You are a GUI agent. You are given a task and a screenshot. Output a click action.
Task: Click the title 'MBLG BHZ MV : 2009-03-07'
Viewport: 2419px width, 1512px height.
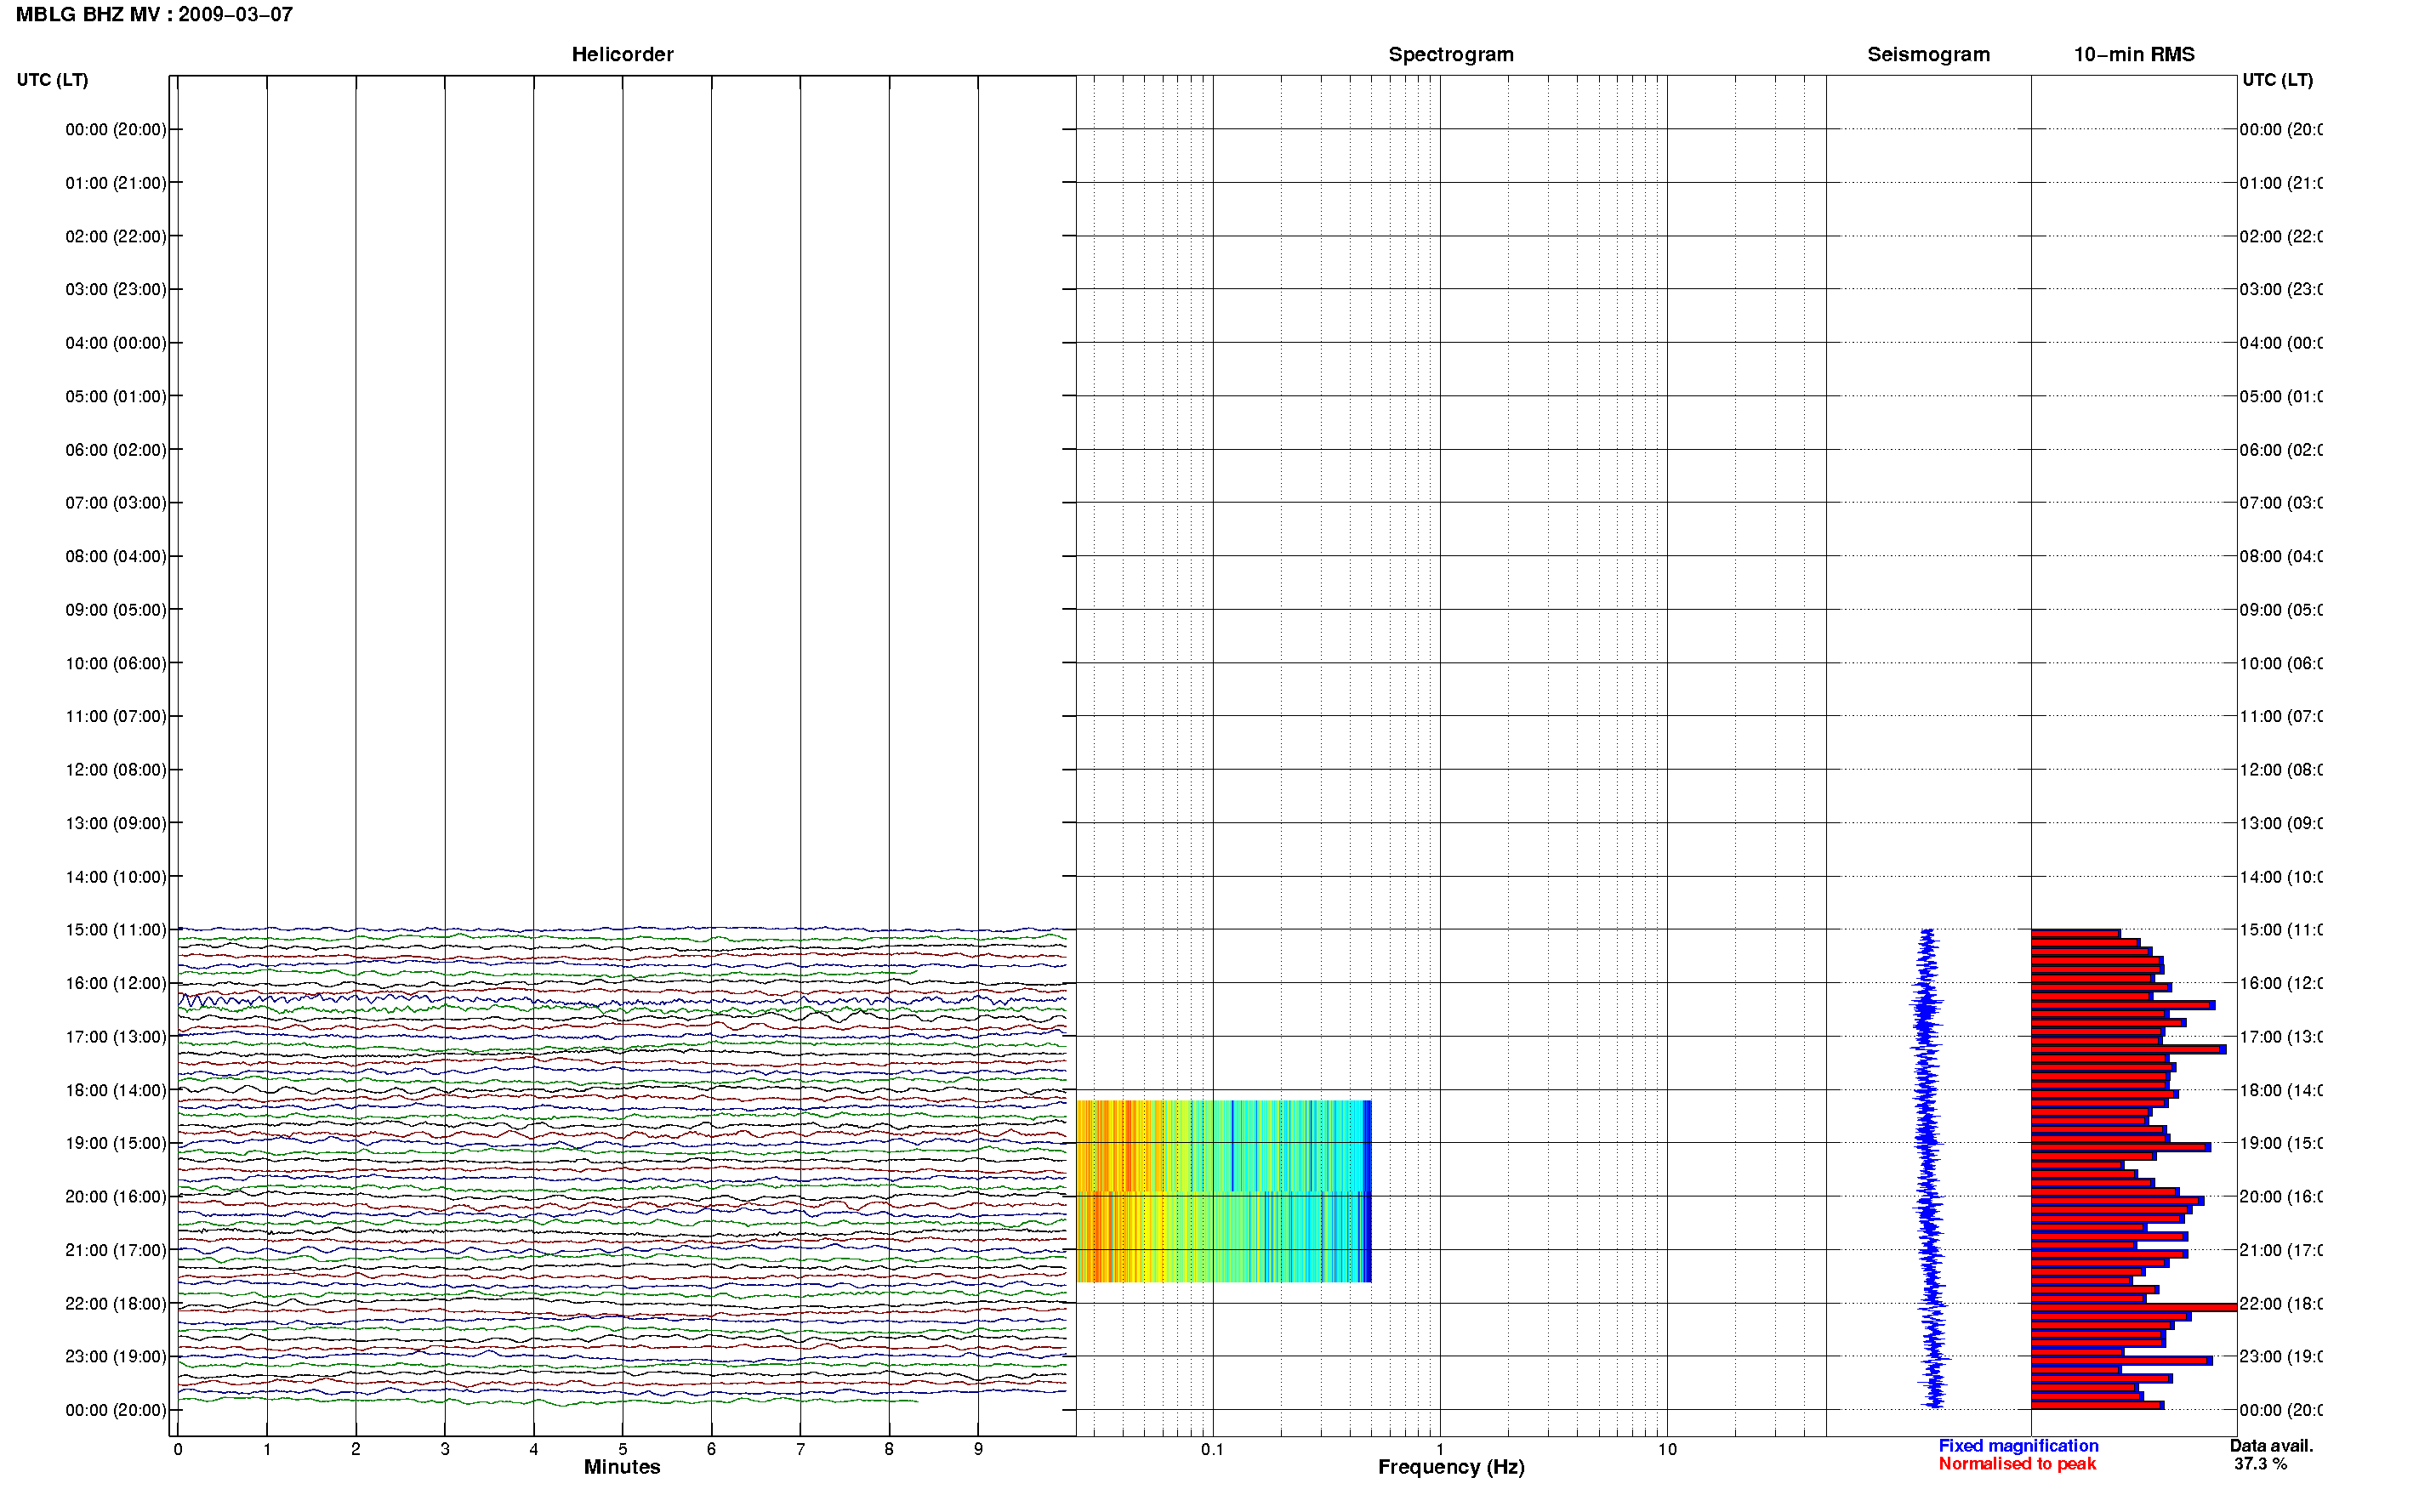coord(154,15)
